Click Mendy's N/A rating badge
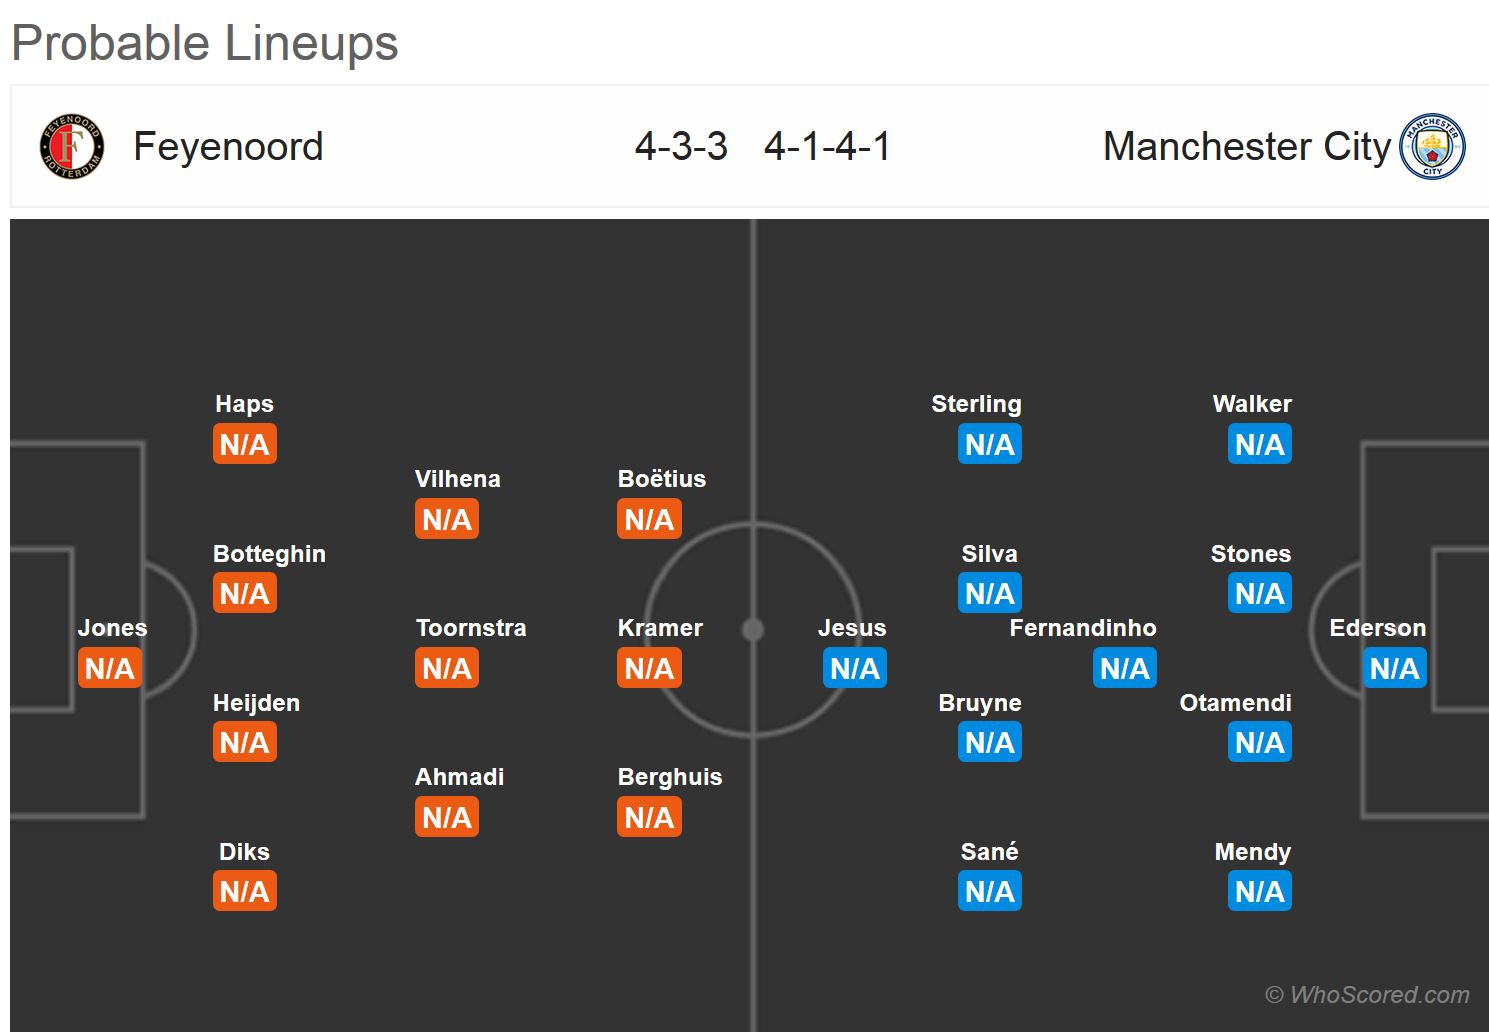Image resolution: width=1489 pixels, height=1032 pixels. pyautogui.click(x=1259, y=891)
